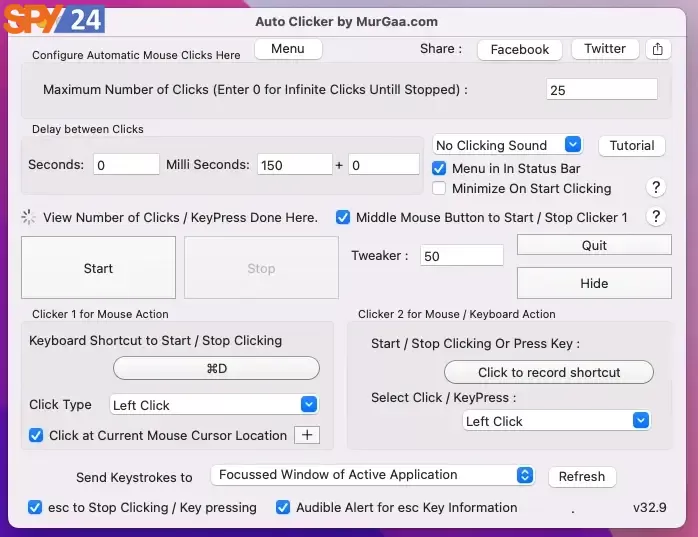This screenshot has height=537, width=698.
Task: Click the plus crosshair location picker
Action: (307, 435)
